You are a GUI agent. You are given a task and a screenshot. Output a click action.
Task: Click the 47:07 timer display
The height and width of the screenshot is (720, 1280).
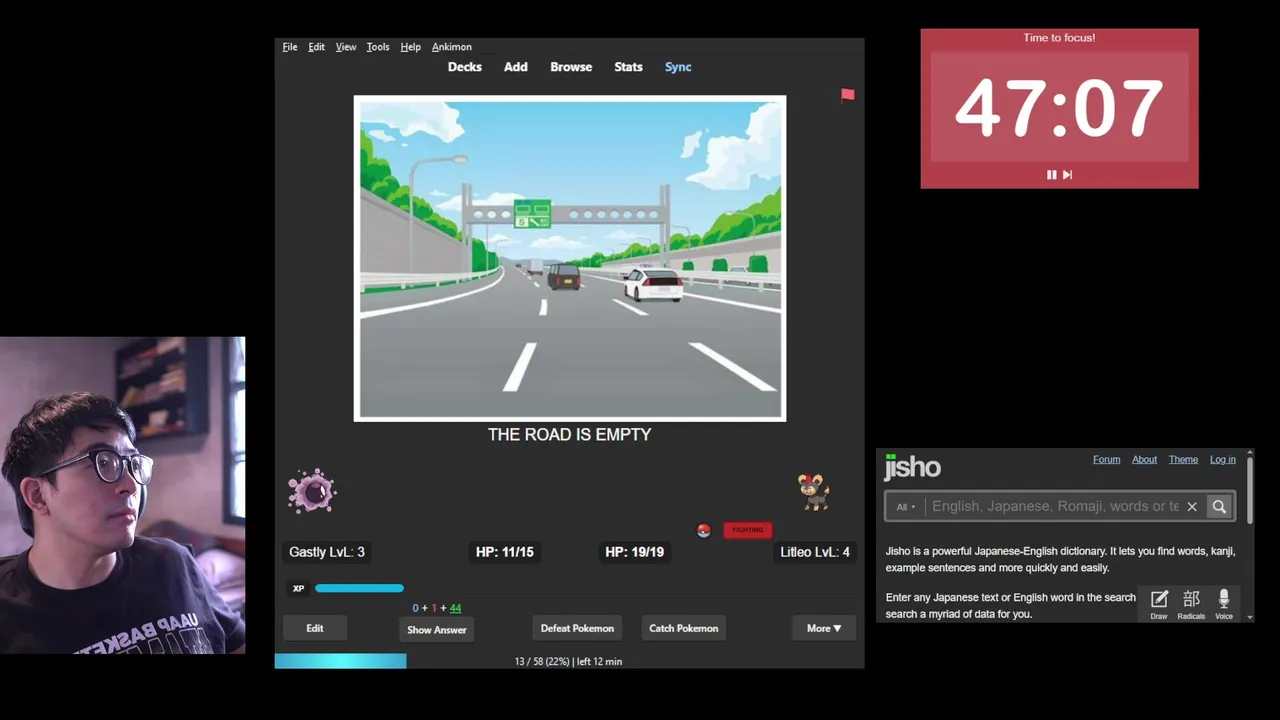point(1059,106)
